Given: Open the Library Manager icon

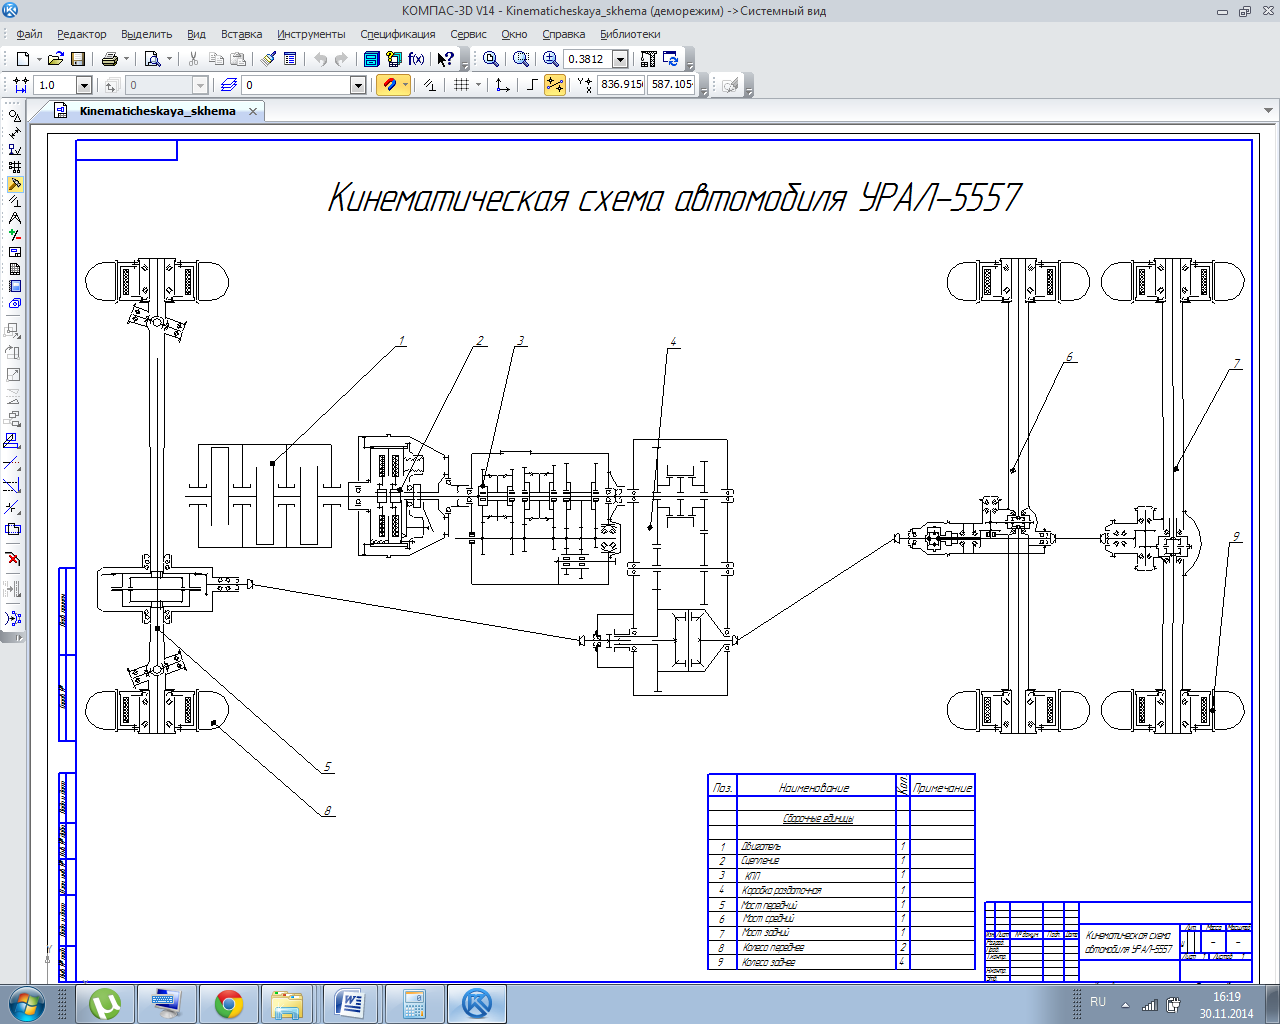Looking at the screenshot, I should pyautogui.click(x=372, y=59).
